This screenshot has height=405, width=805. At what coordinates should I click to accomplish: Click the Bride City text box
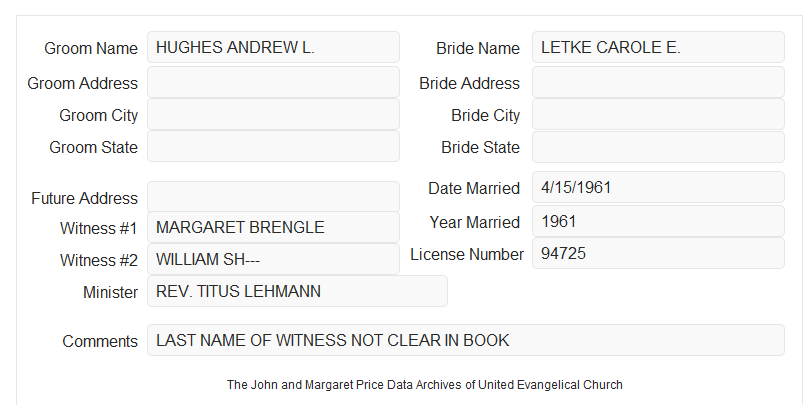(658, 114)
